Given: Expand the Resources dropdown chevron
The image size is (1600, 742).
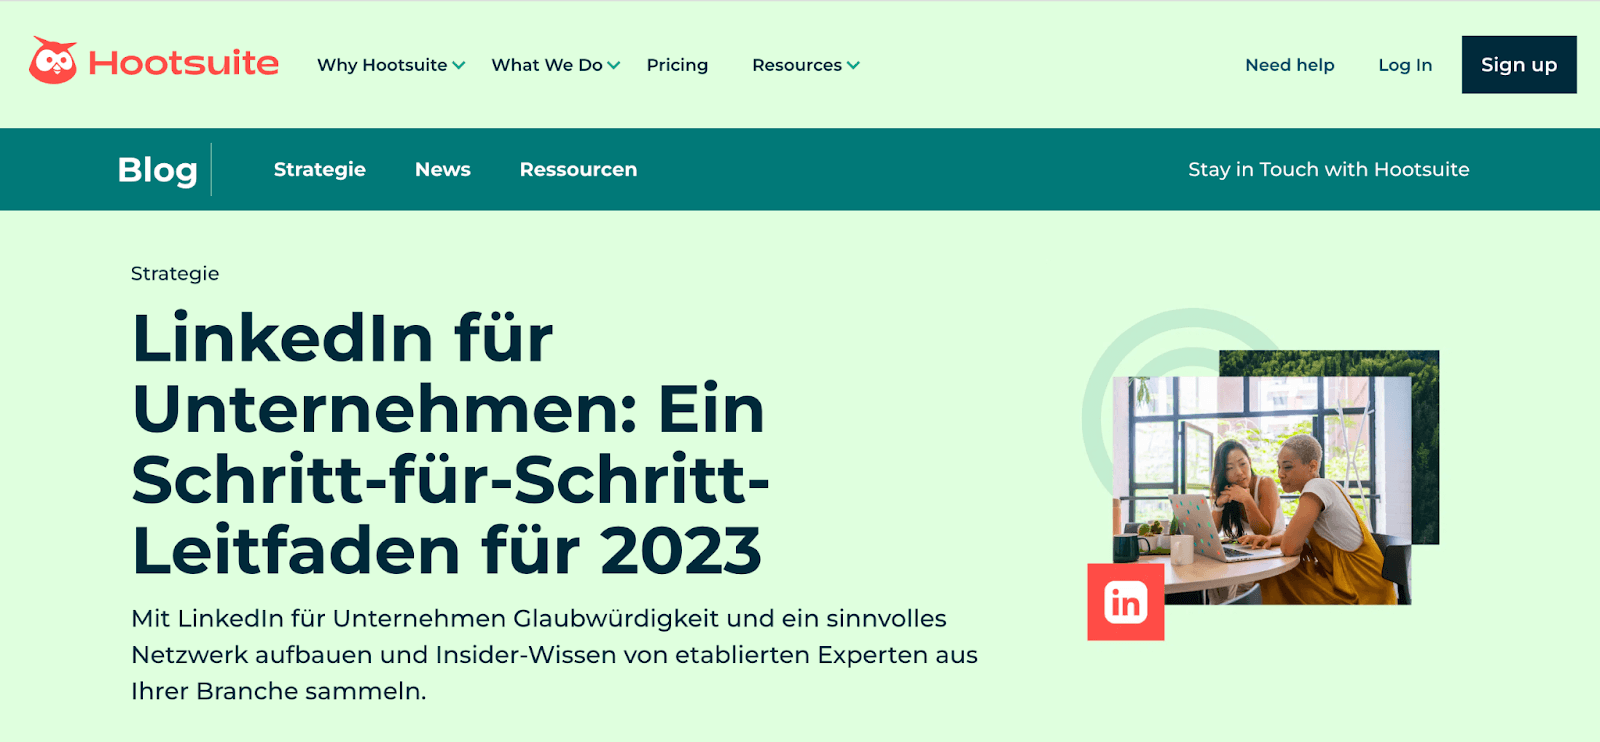Looking at the screenshot, I should [853, 66].
